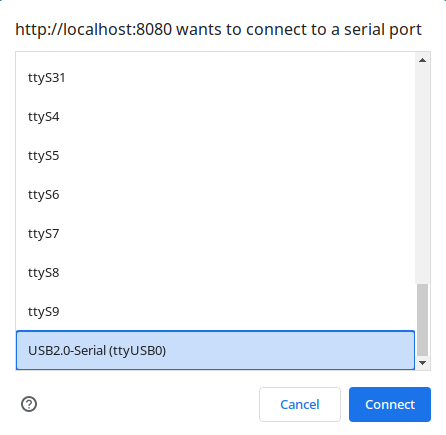Choose ttyS5 from the port list
Image resolution: width=446 pixels, height=435 pixels.
(x=215, y=156)
